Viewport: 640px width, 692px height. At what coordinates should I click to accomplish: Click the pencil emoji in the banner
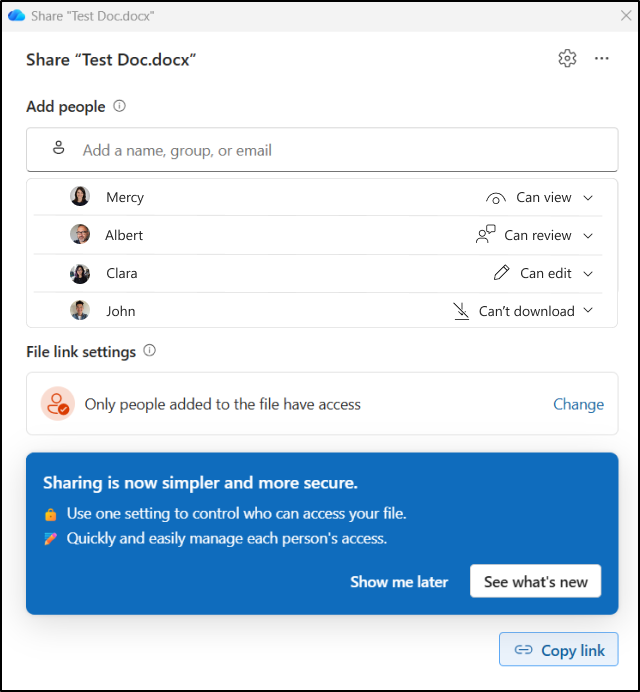click(x=50, y=539)
